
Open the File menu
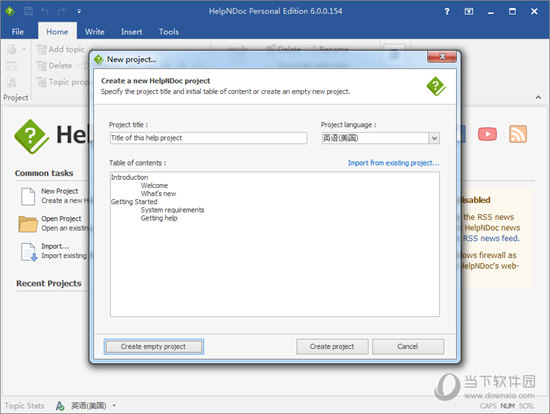[x=18, y=32]
